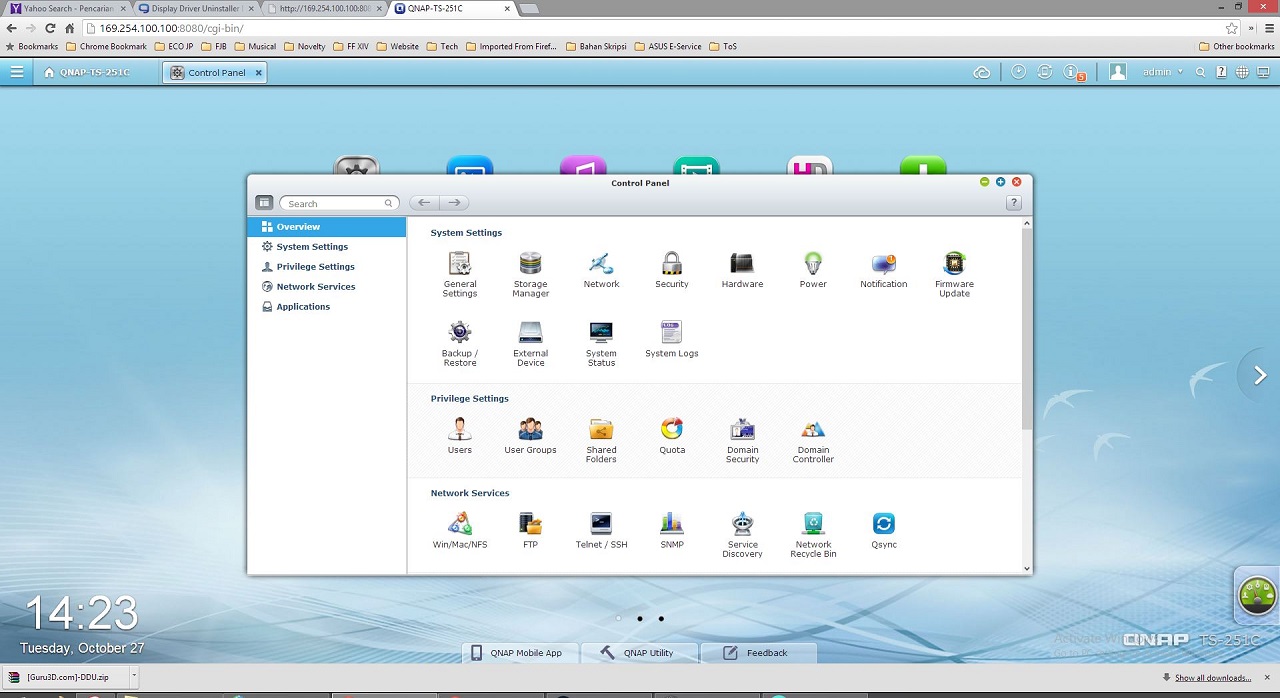Image resolution: width=1280 pixels, height=698 pixels.
Task: Select Network Services in the sidebar
Action: pyautogui.click(x=315, y=287)
